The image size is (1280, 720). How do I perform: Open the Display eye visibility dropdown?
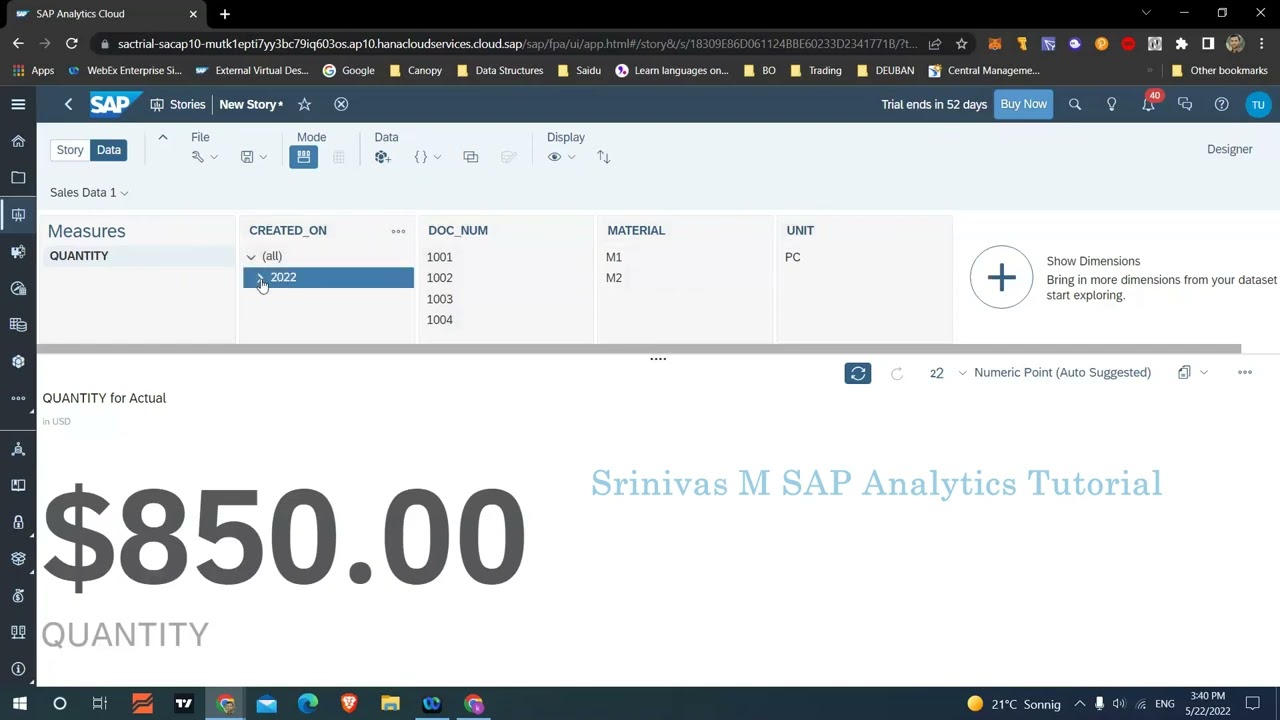(x=561, y=157)
